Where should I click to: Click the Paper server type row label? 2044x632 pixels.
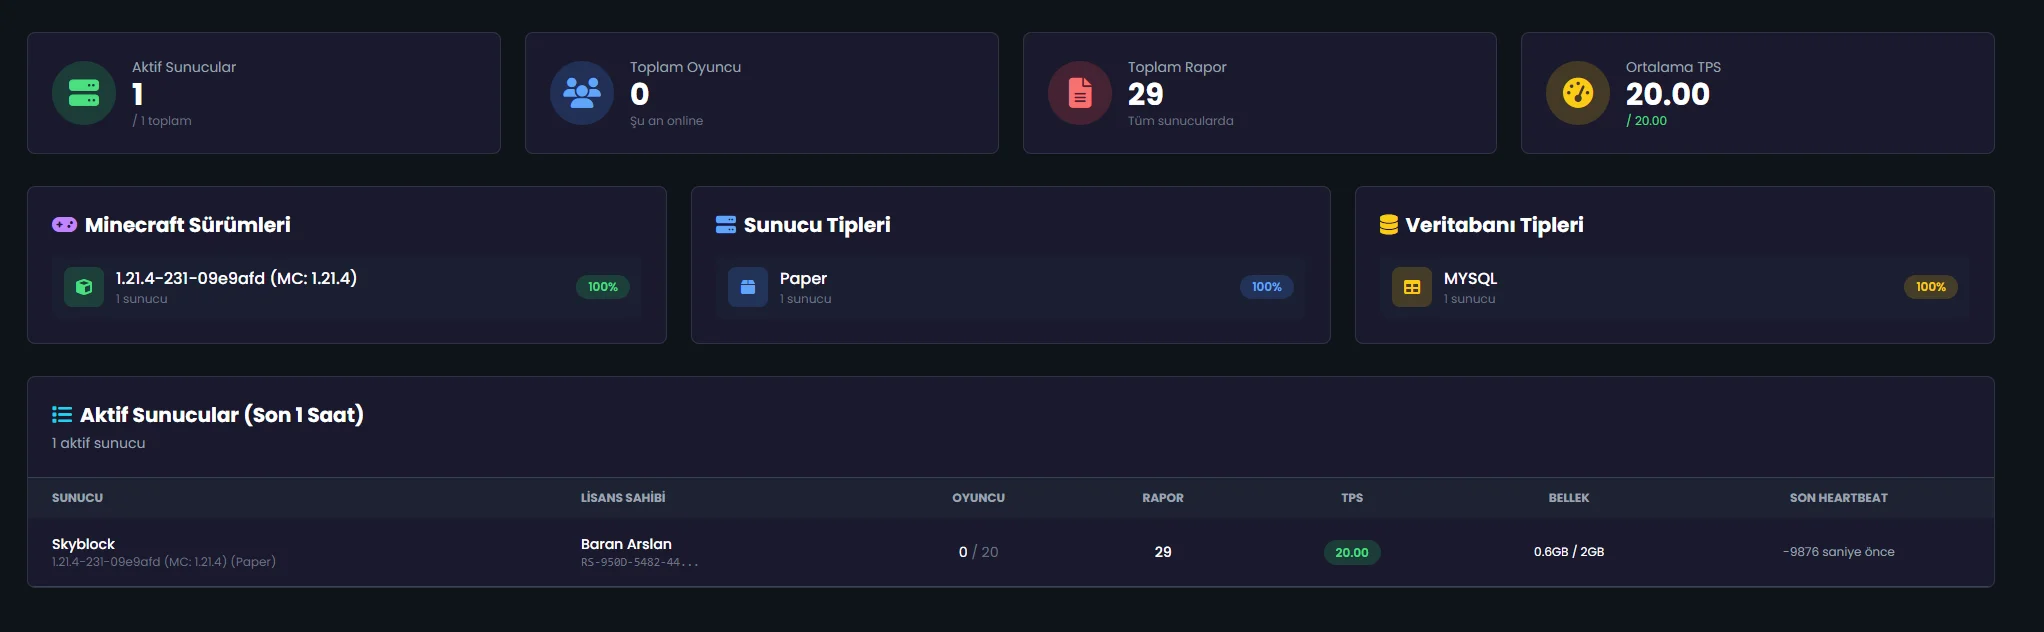803,278
